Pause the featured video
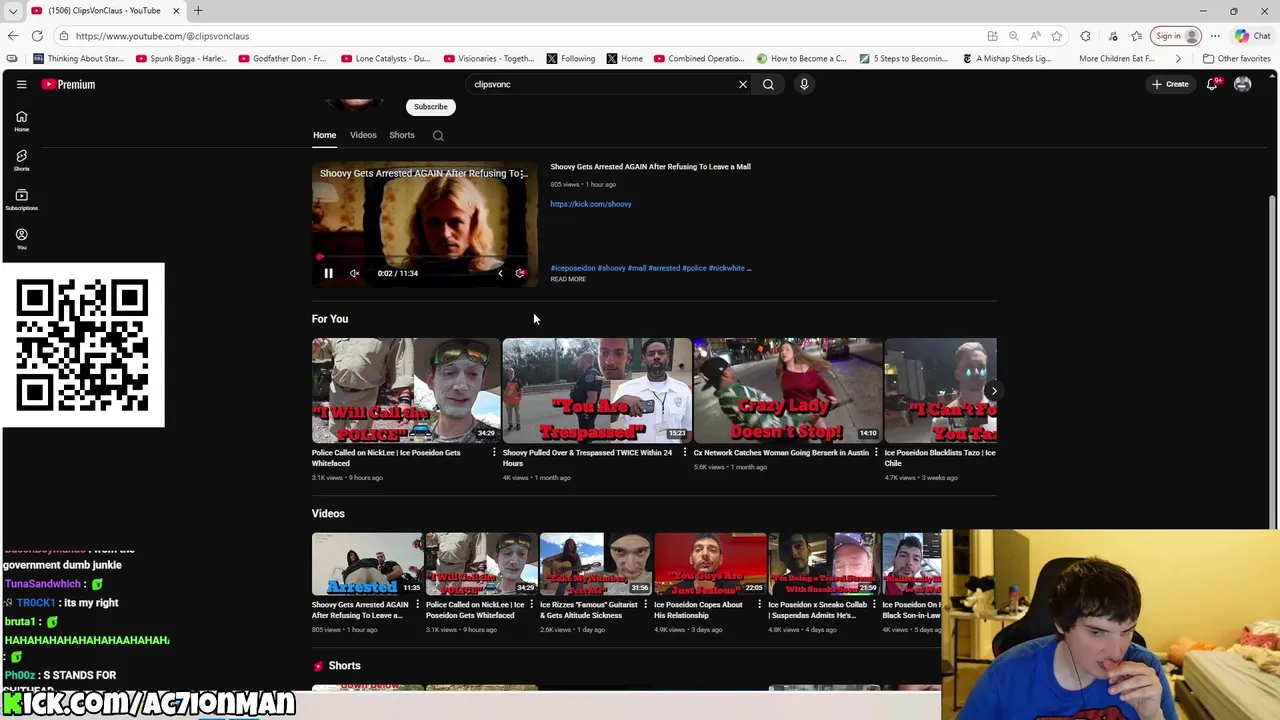1280x720 pixels. pyautogui.click(x=328, y=273)
